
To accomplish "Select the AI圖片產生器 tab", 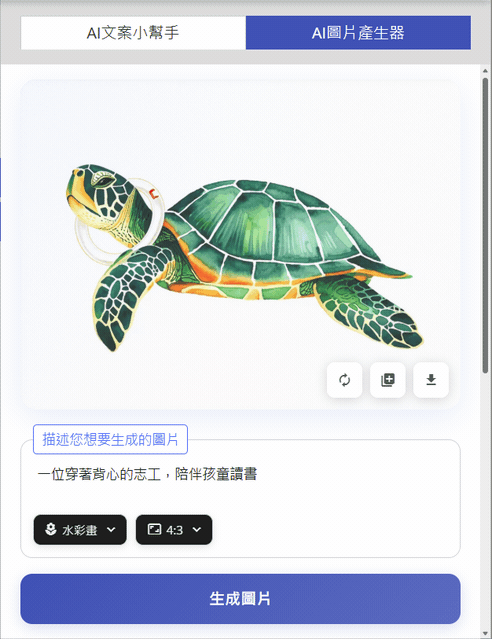I will point(358,33).
